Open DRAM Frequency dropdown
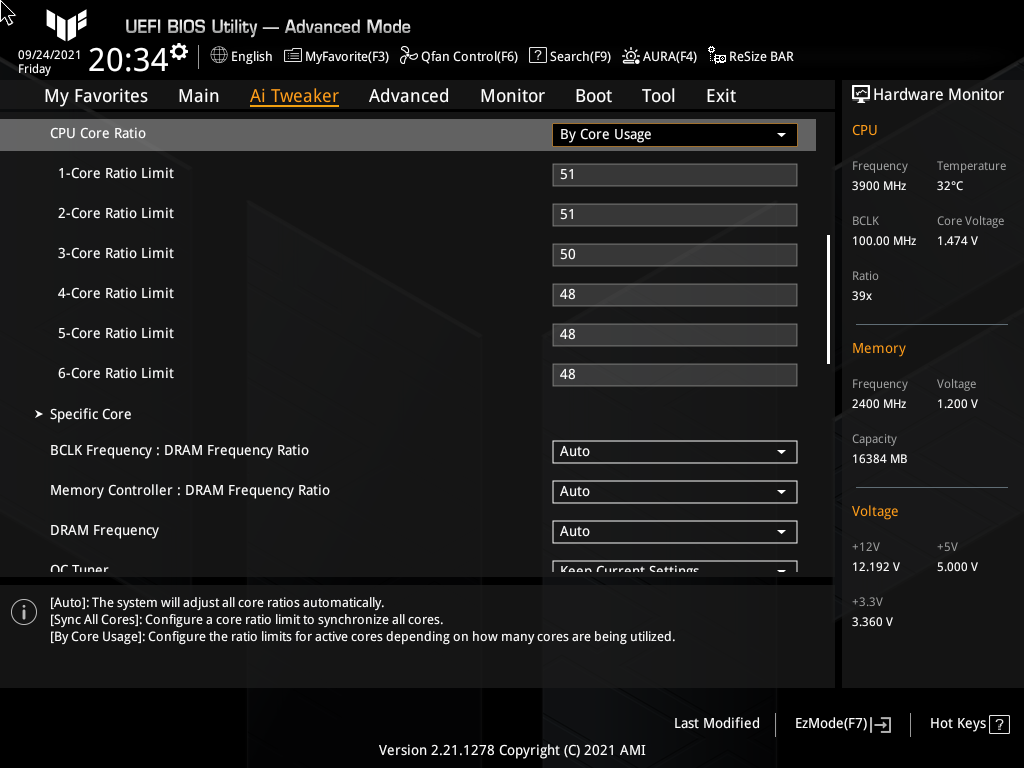This screenshot has width=1024, height=768. (675, 532)
